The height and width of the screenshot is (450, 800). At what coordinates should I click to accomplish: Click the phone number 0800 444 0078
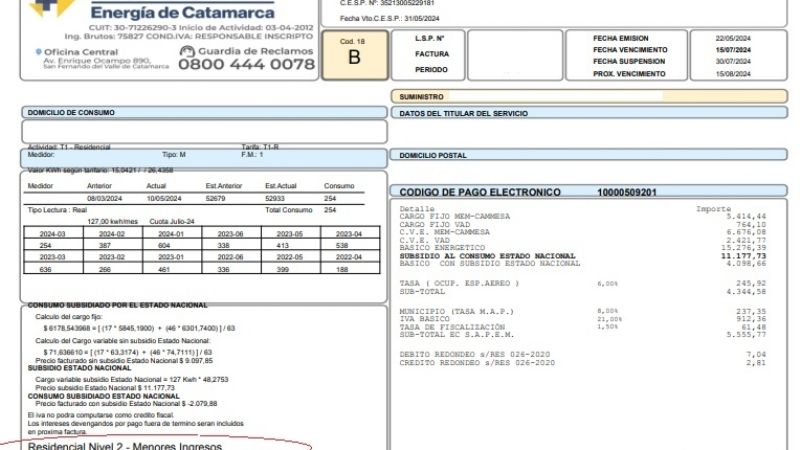(x=246, y=64)
